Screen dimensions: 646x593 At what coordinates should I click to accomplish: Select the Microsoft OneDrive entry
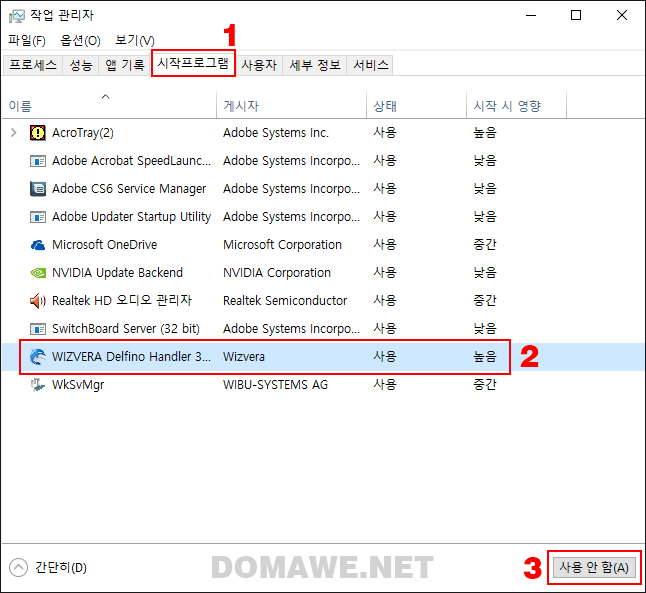(x=105, y=245)
